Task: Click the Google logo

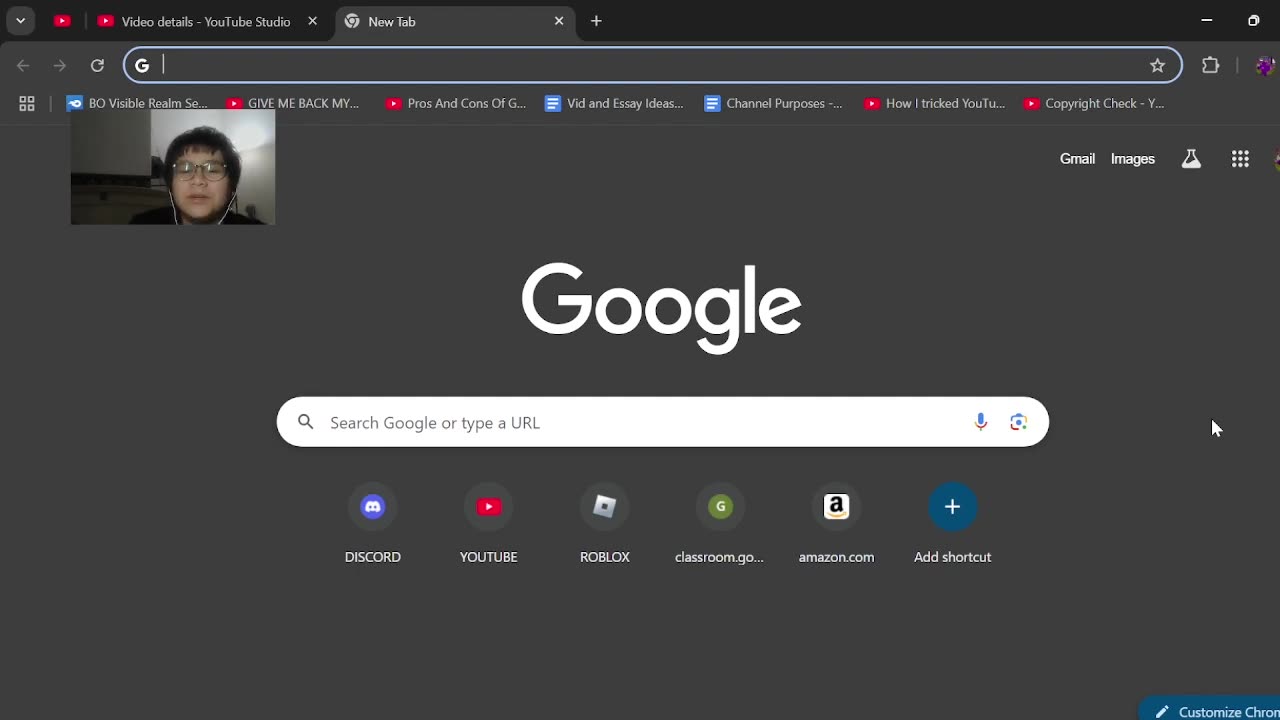Action: 661,307
